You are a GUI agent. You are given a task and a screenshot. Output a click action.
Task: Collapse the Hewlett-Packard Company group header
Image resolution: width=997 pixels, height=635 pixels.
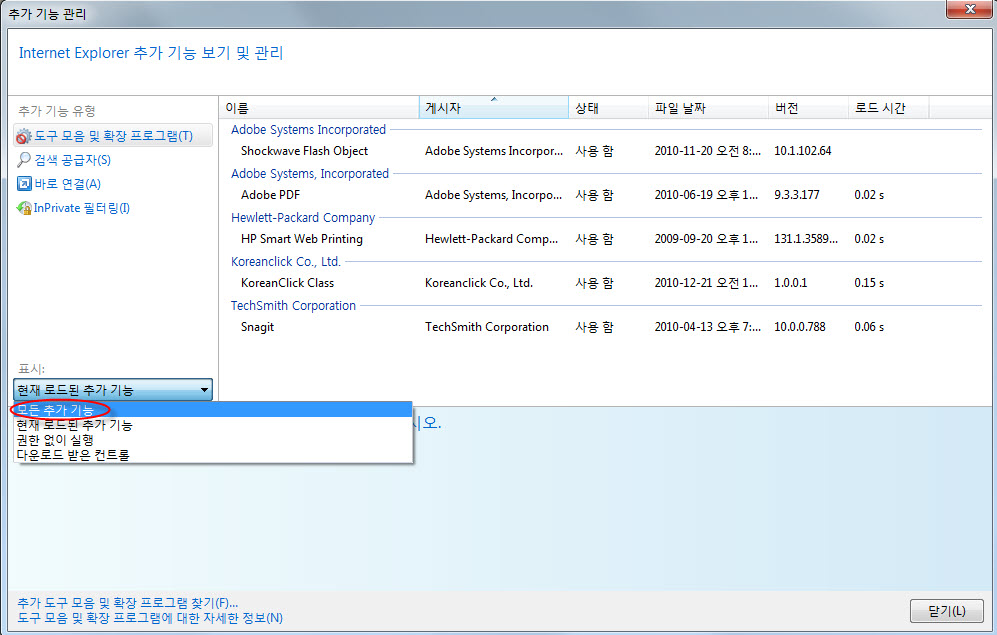click(x=303, y=217)
